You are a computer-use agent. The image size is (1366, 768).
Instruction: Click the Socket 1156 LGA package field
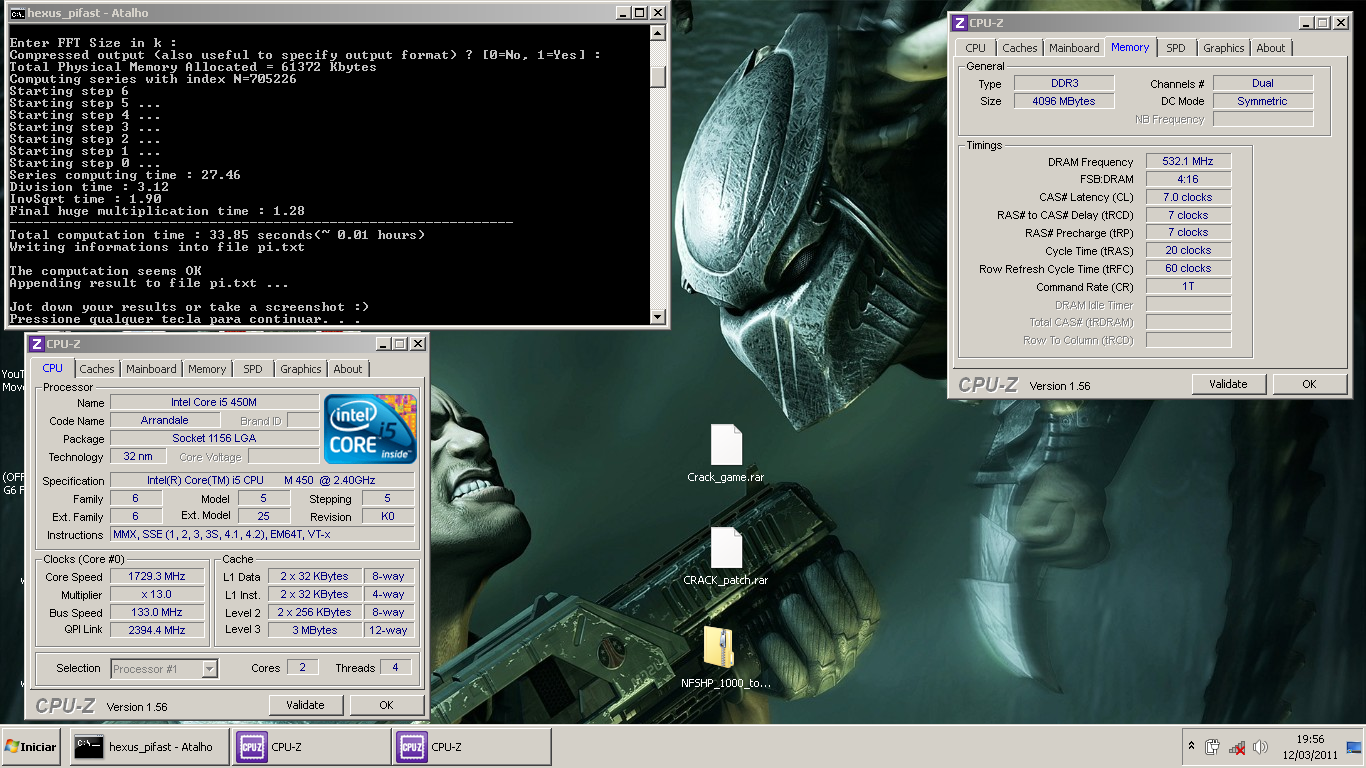coord(214,438)
